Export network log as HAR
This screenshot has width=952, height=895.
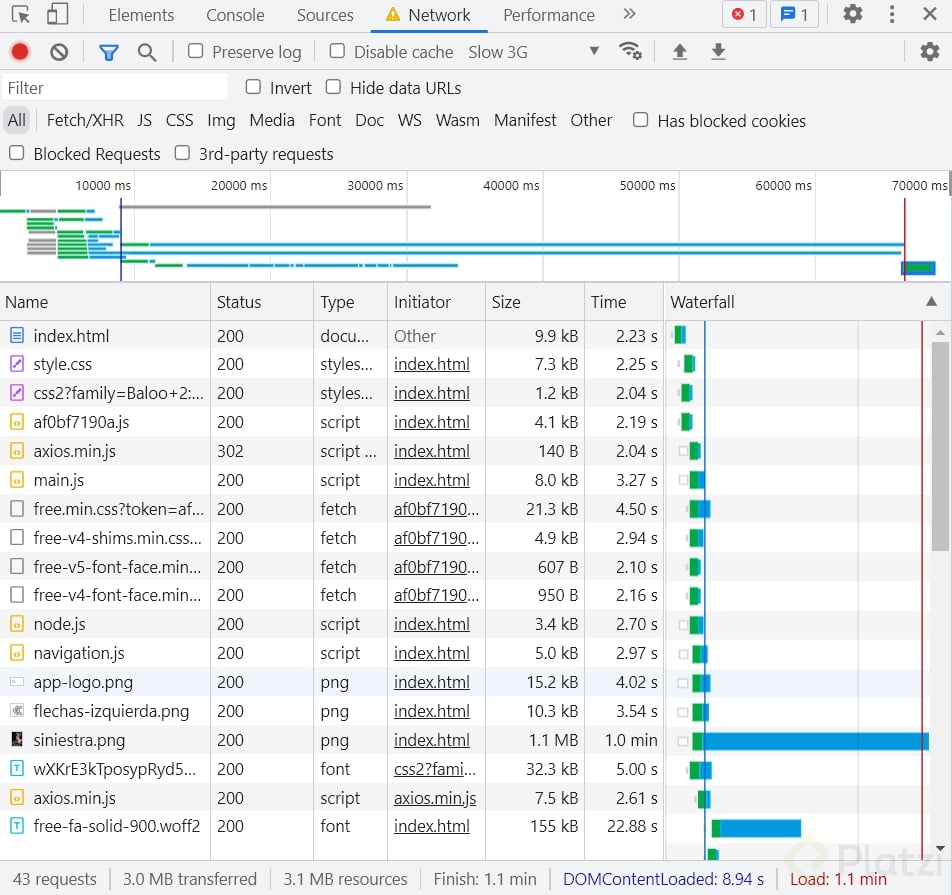(719, 51)
